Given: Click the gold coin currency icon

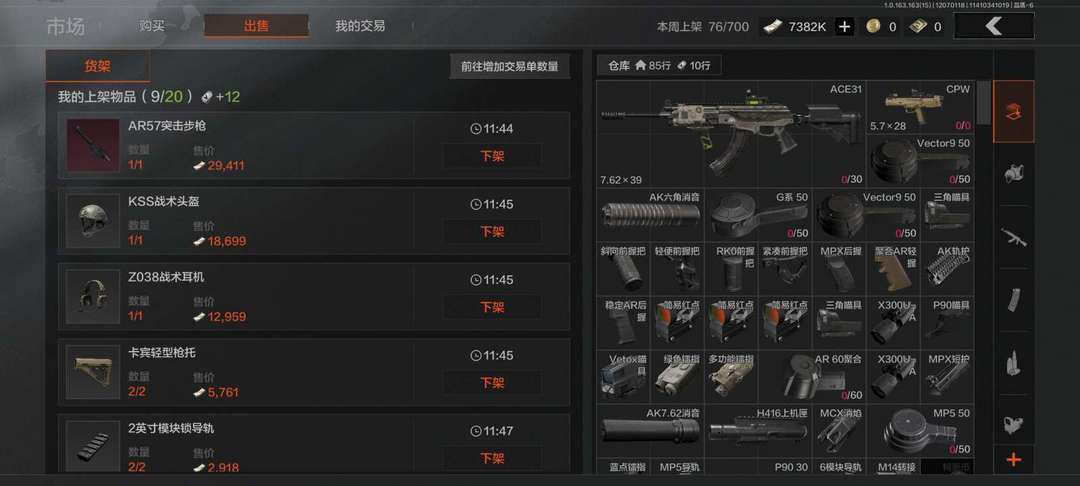Looking at the screenshot, I should pos(874,27).
